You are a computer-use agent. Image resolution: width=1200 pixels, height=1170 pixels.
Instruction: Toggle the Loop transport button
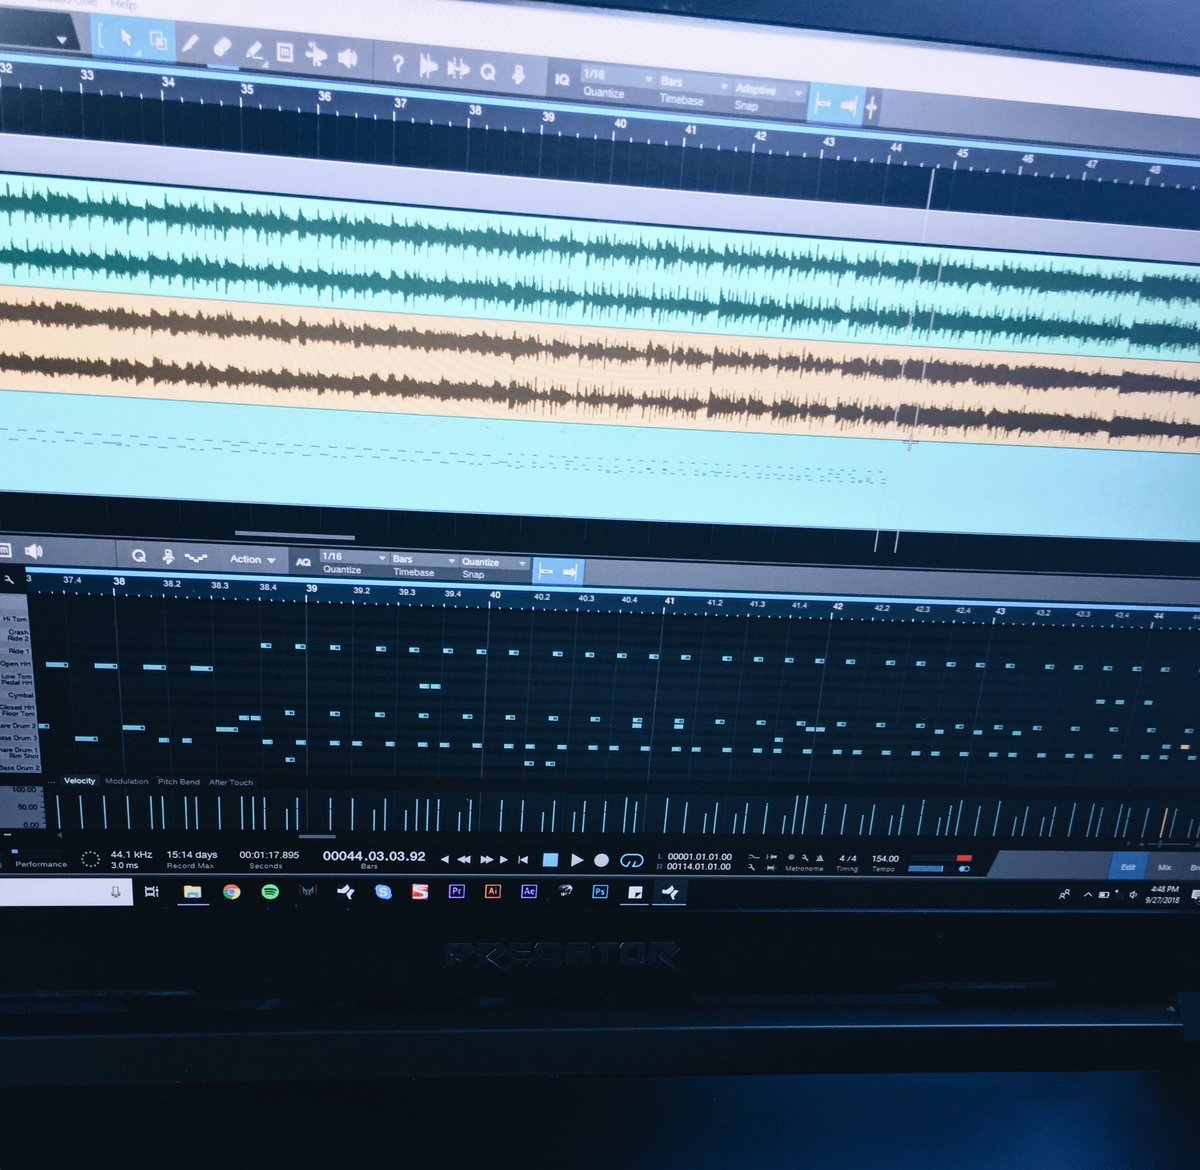pyautogui.click(x=631, y=860)
